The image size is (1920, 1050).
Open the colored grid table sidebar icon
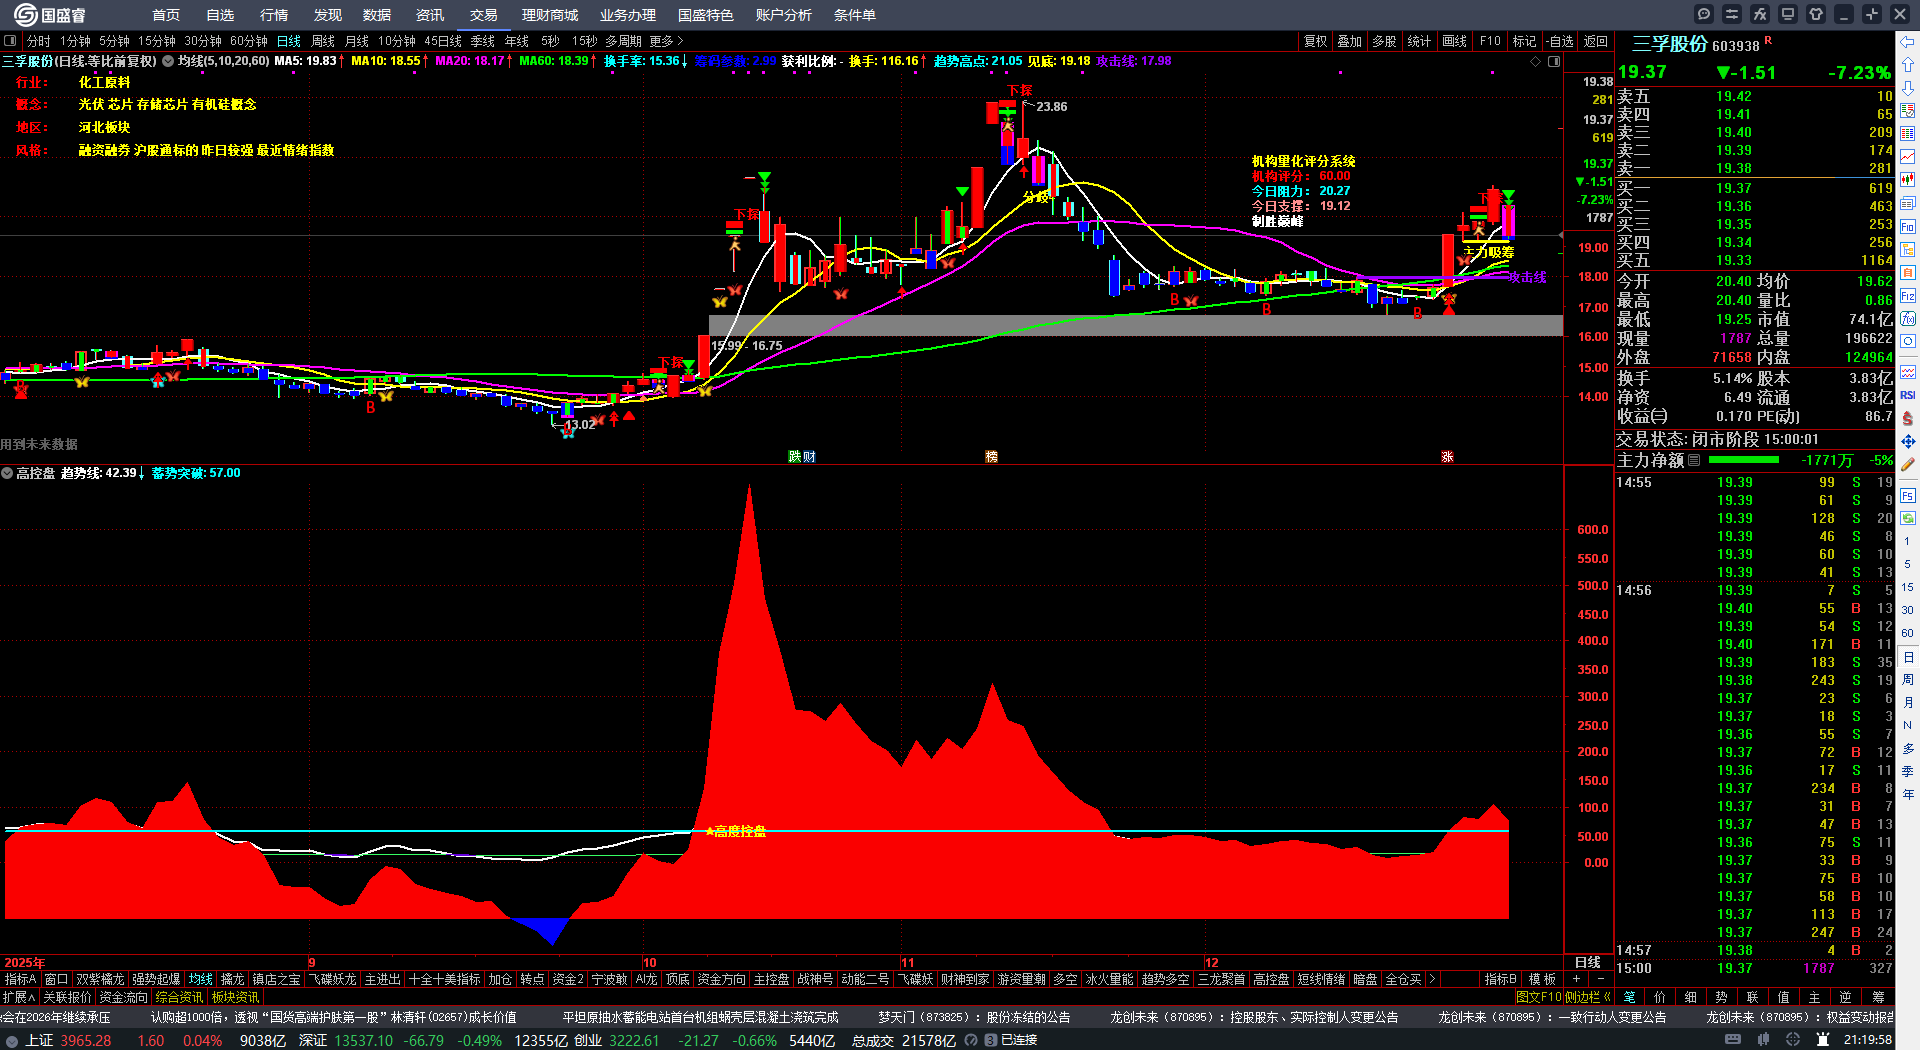1908,134
